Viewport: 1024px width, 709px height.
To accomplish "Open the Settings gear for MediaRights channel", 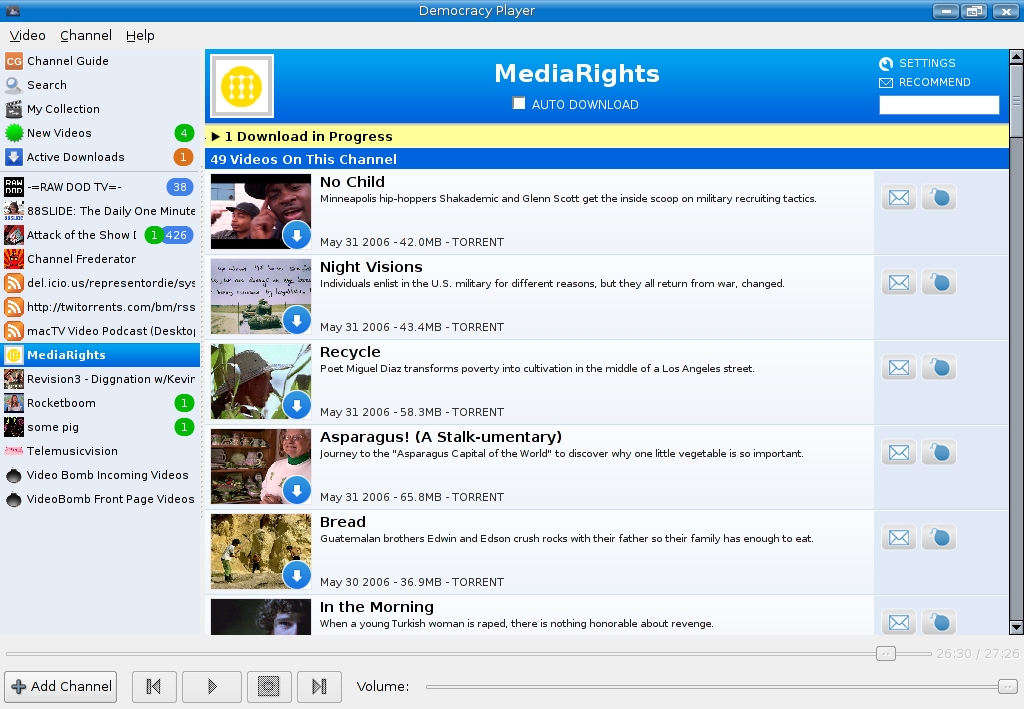I will [x=886, y=63].
